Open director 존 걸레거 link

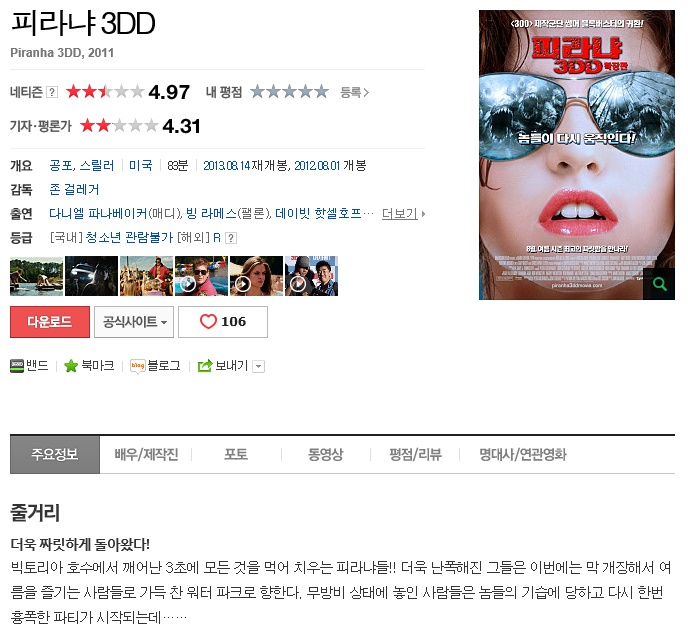(x=74, y=189)
